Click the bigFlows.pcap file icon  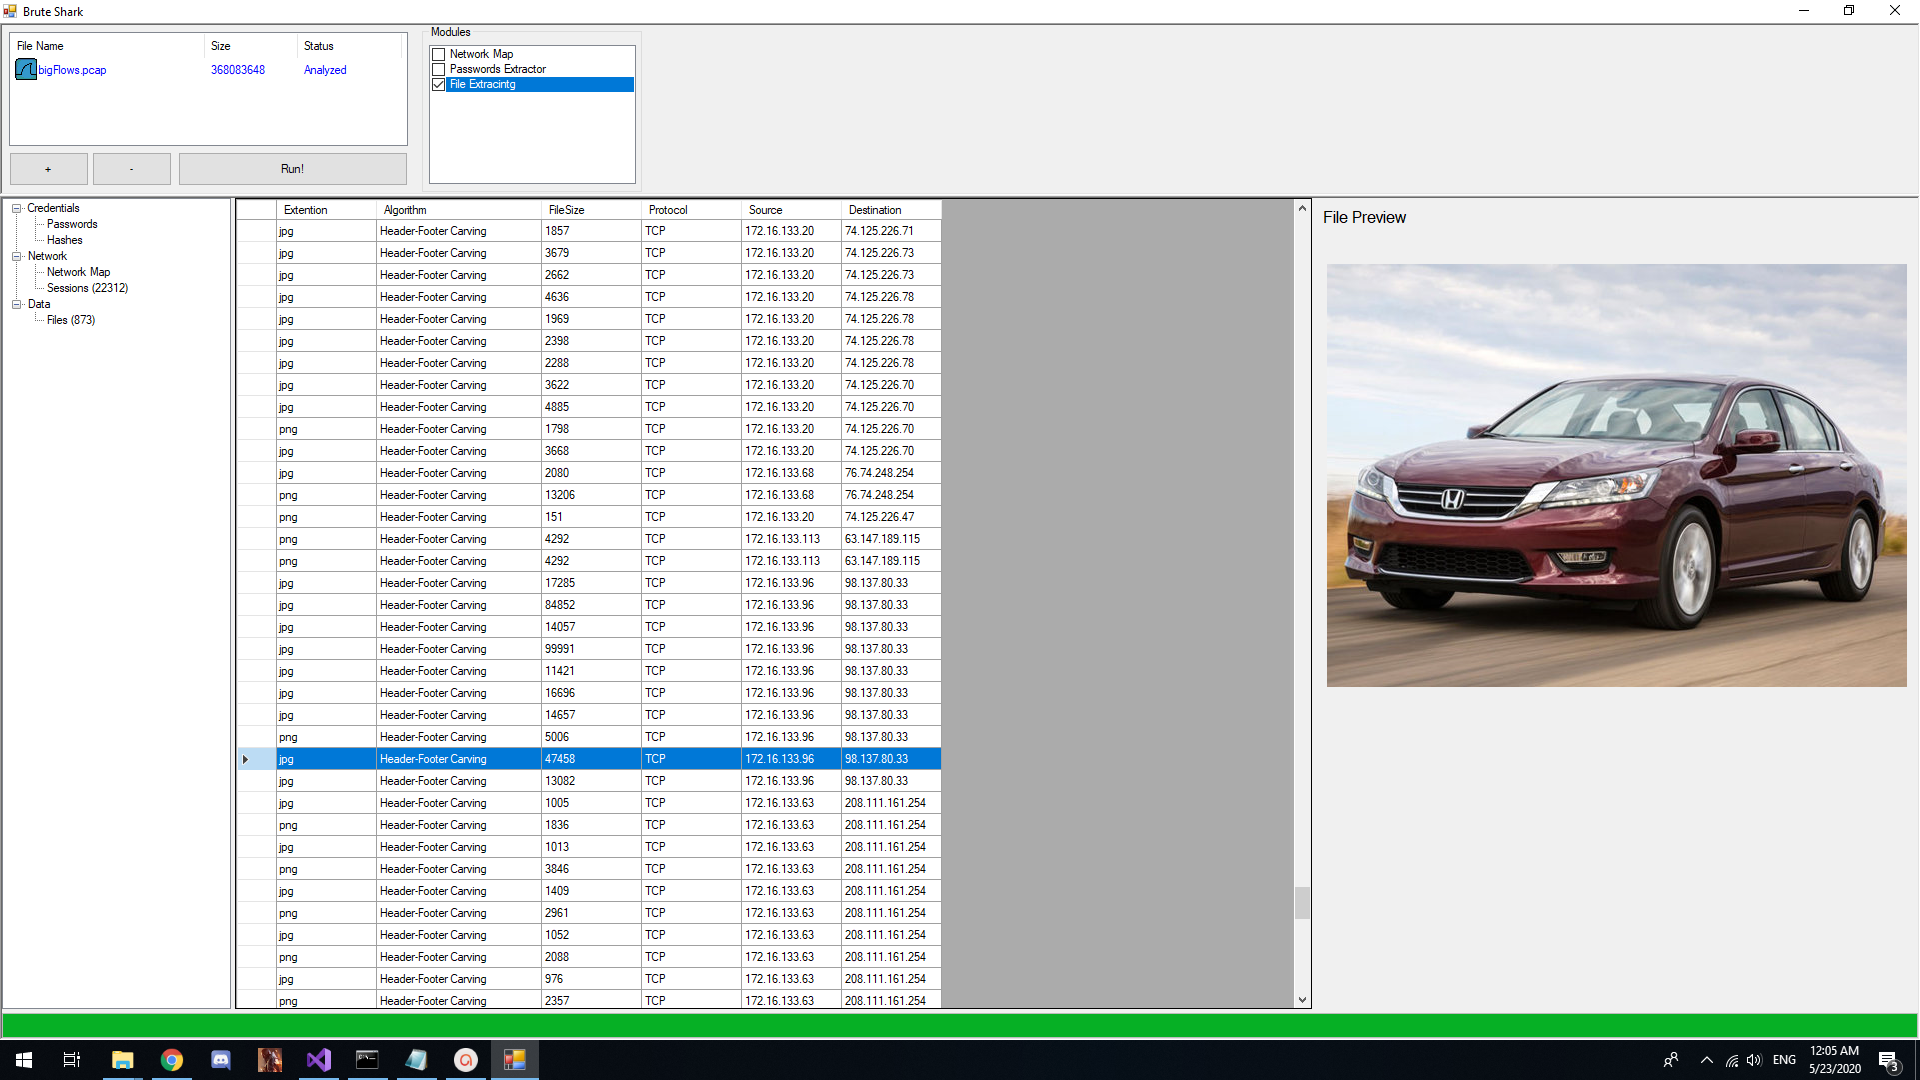click(26, 69)
